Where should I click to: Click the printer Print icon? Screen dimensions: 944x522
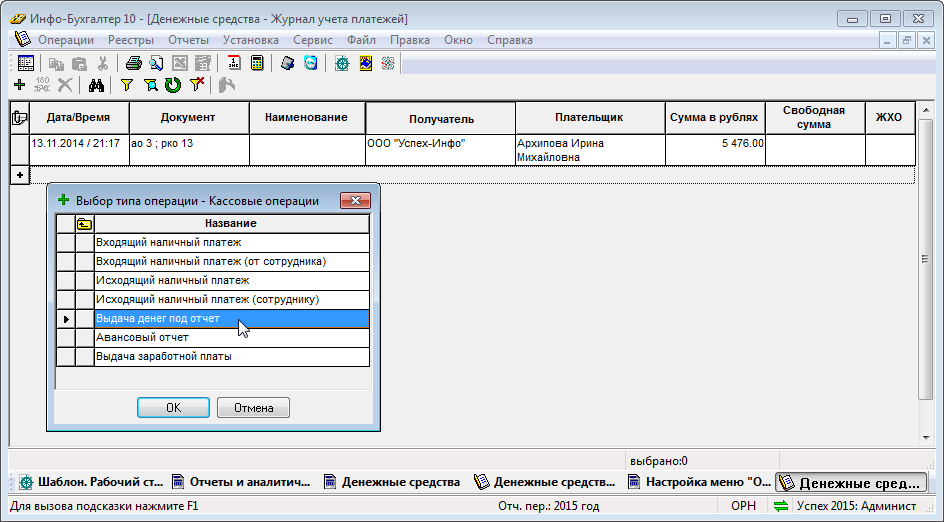[134, 63]
